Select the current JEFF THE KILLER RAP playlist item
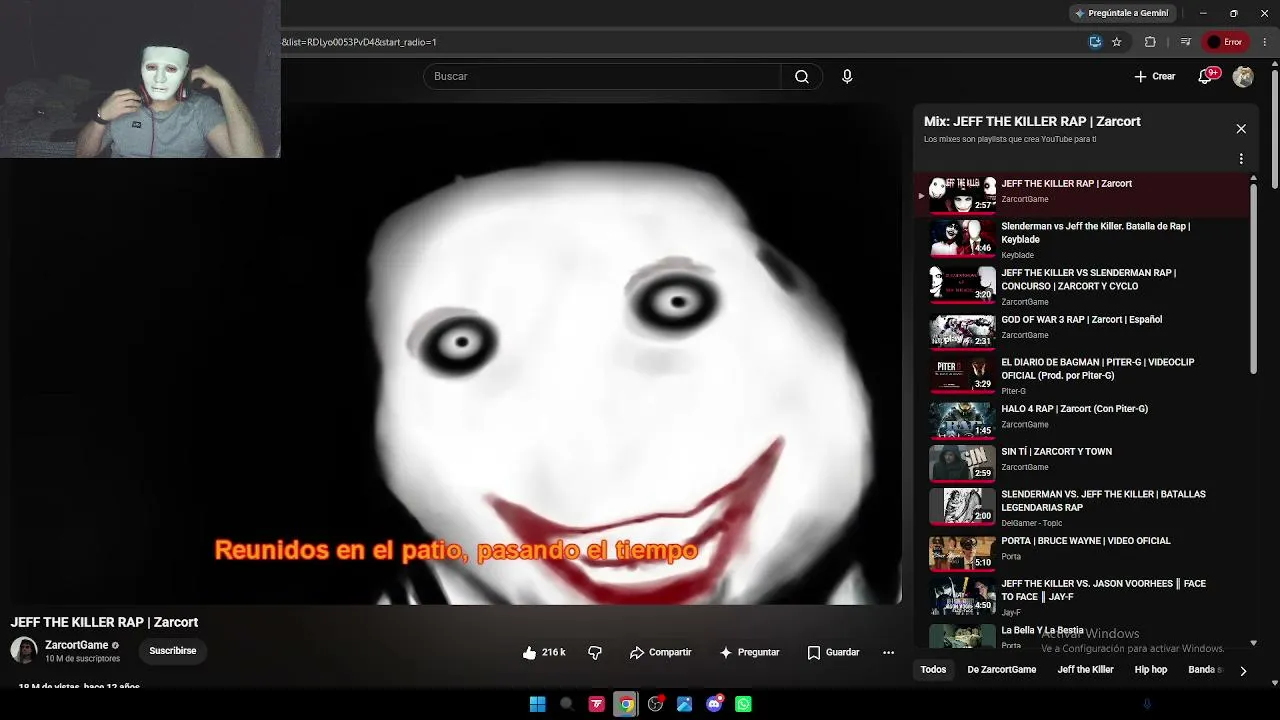Screen dimensions: 1280x720 pyautogui.click(x=1084, y=194)
